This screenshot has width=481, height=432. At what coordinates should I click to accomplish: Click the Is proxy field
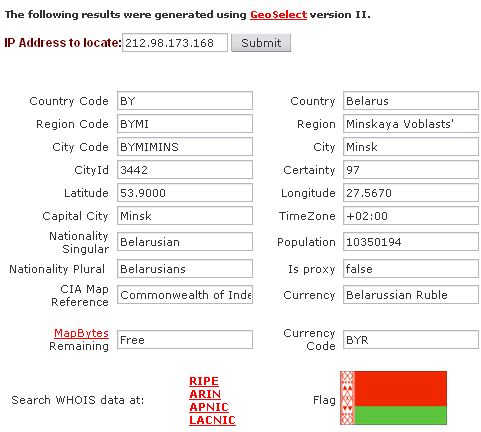click(x=411, y=269)
